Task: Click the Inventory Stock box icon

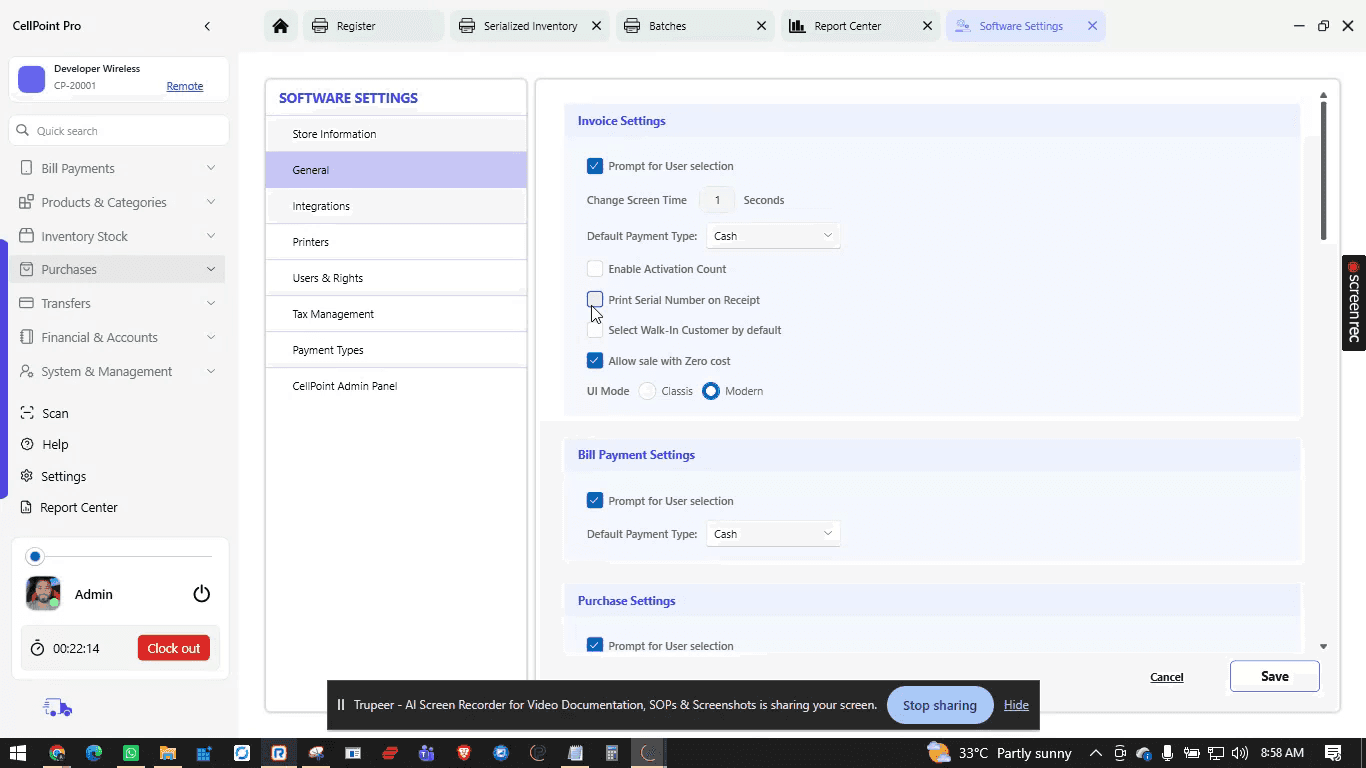Action: pyautogui.click(x=26, y=236)
